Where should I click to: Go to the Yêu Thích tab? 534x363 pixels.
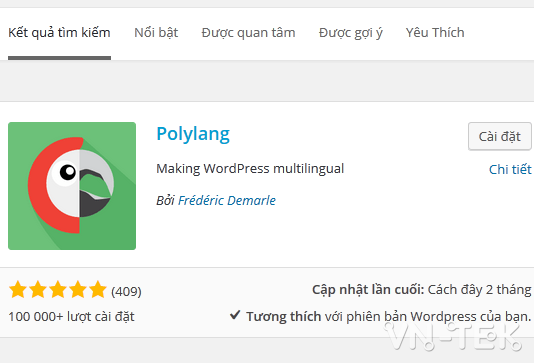click(x=435, y=33)
